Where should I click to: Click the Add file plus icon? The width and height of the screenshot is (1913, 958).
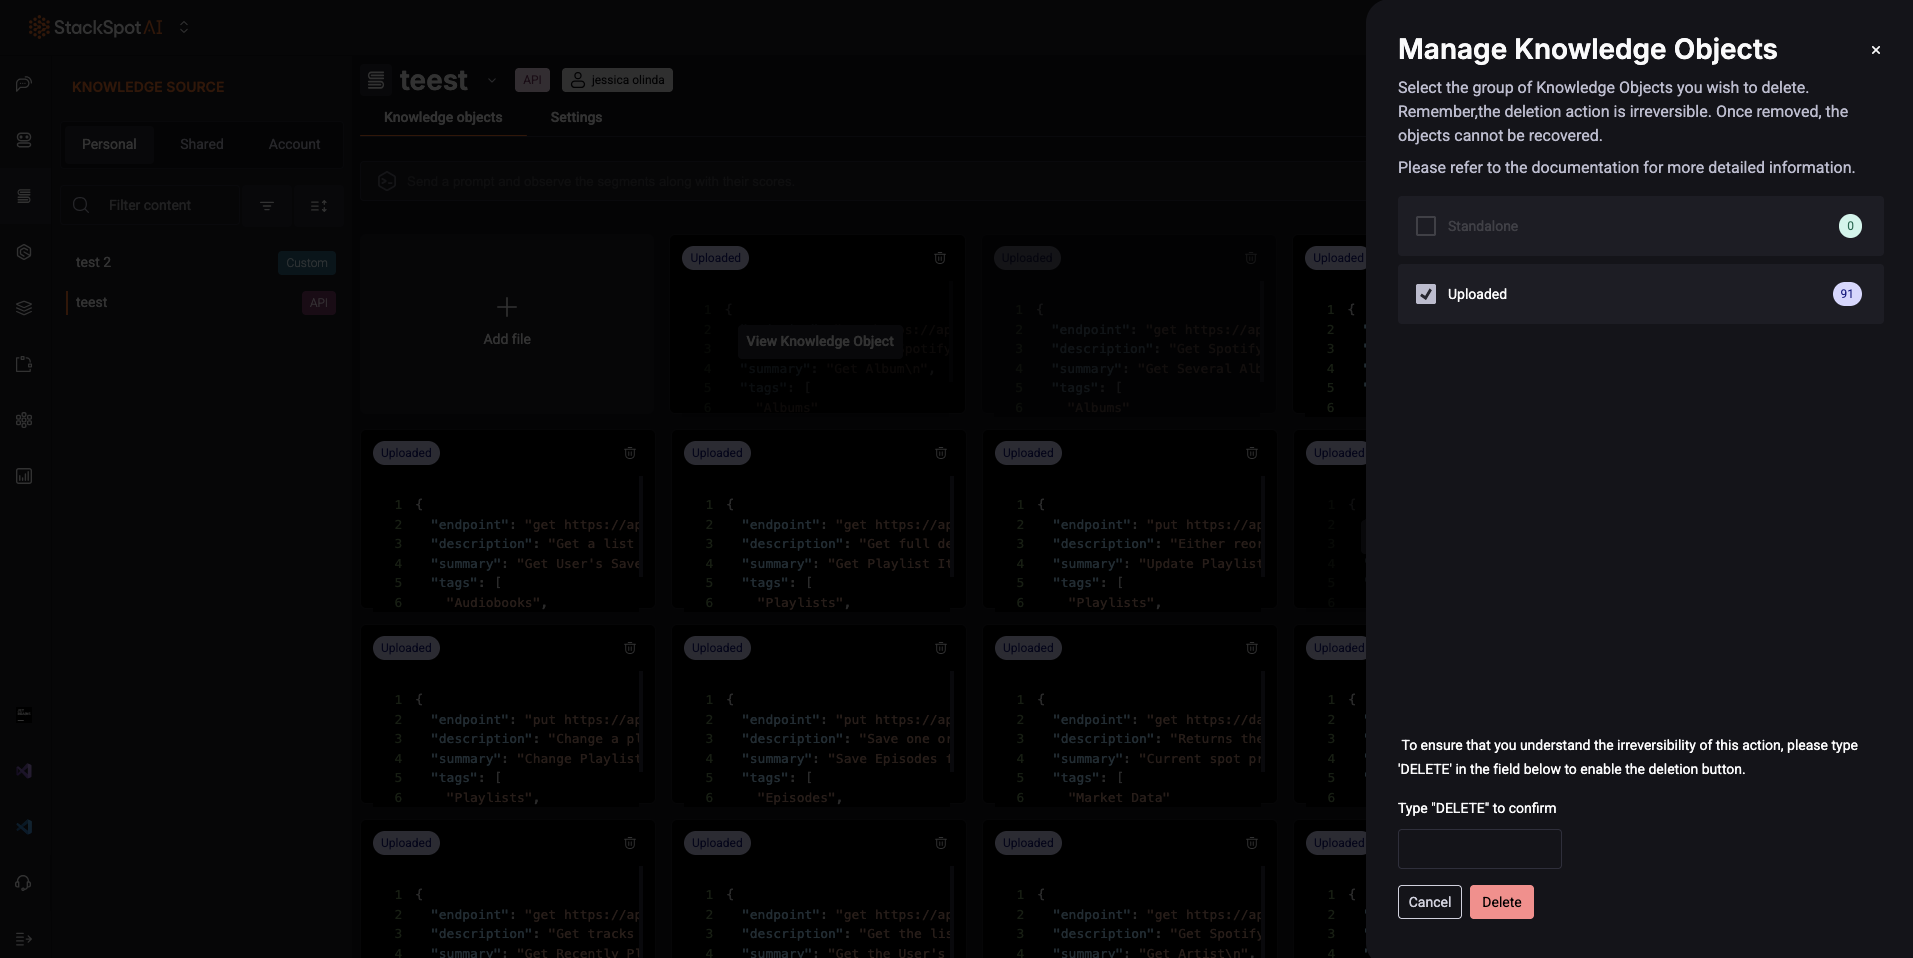tap(507, 307)
